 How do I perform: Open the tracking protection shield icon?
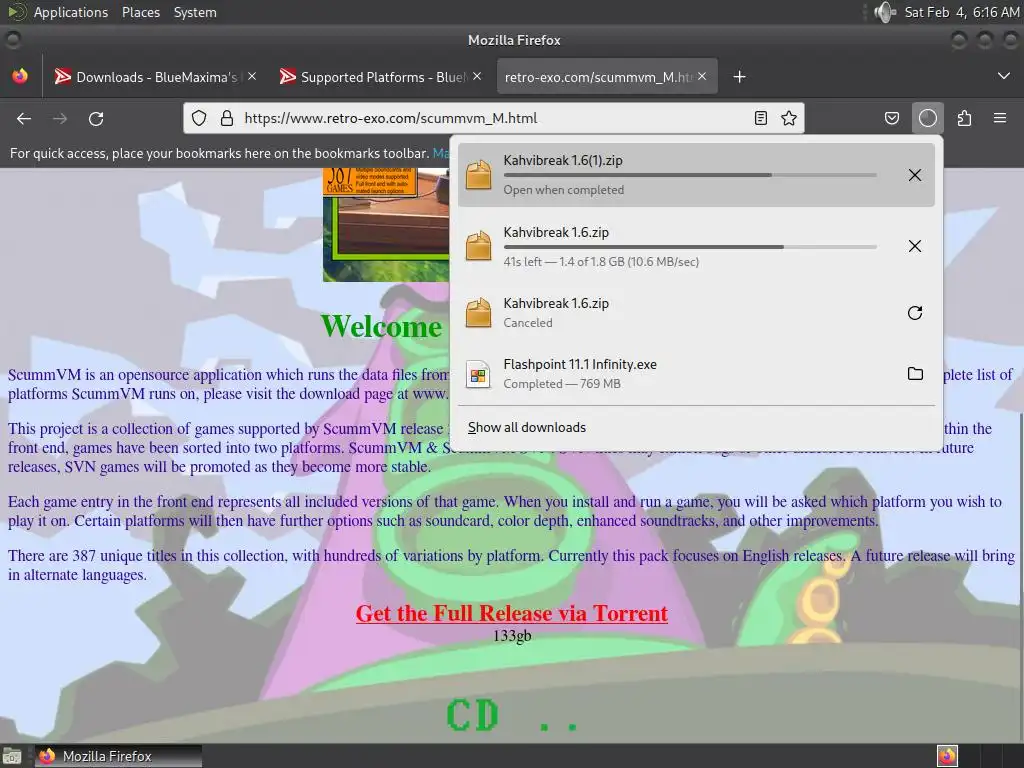tap(199, 118)
